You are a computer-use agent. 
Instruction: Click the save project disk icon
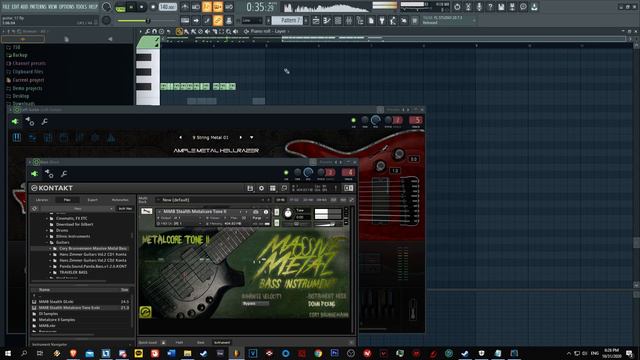click(x=501, y=7)
